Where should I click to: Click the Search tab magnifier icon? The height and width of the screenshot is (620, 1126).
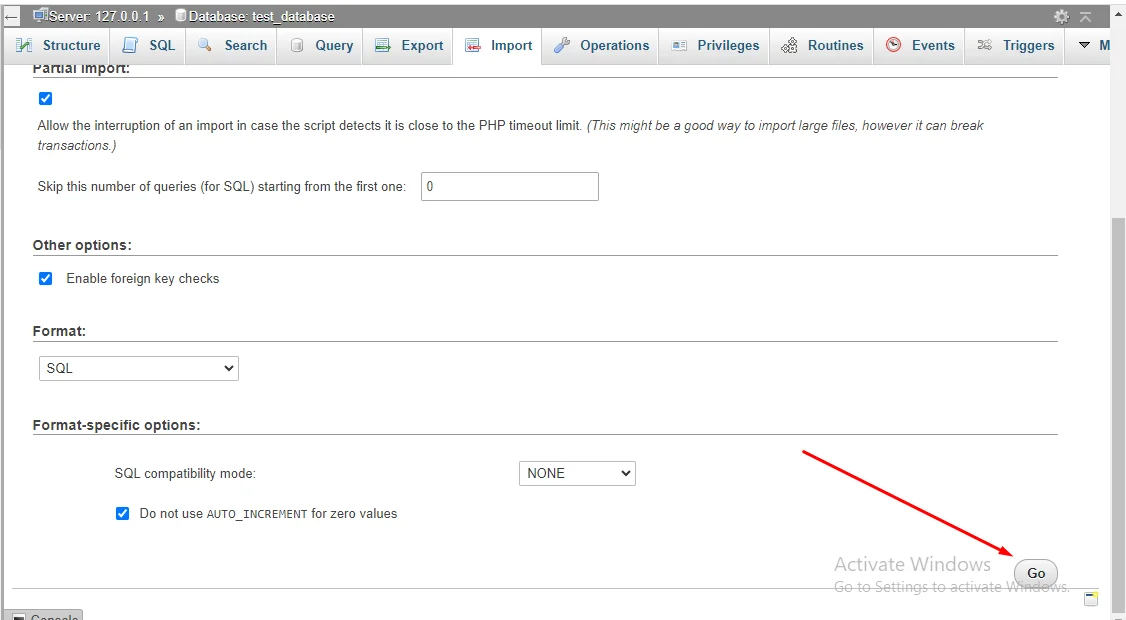click(205, 45)
